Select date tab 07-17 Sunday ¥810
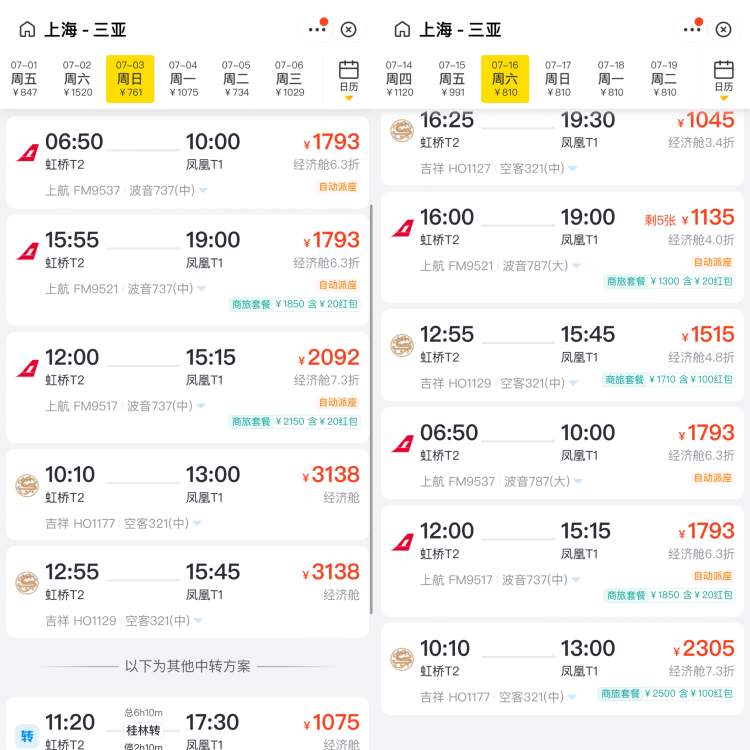 click(558, 79)
